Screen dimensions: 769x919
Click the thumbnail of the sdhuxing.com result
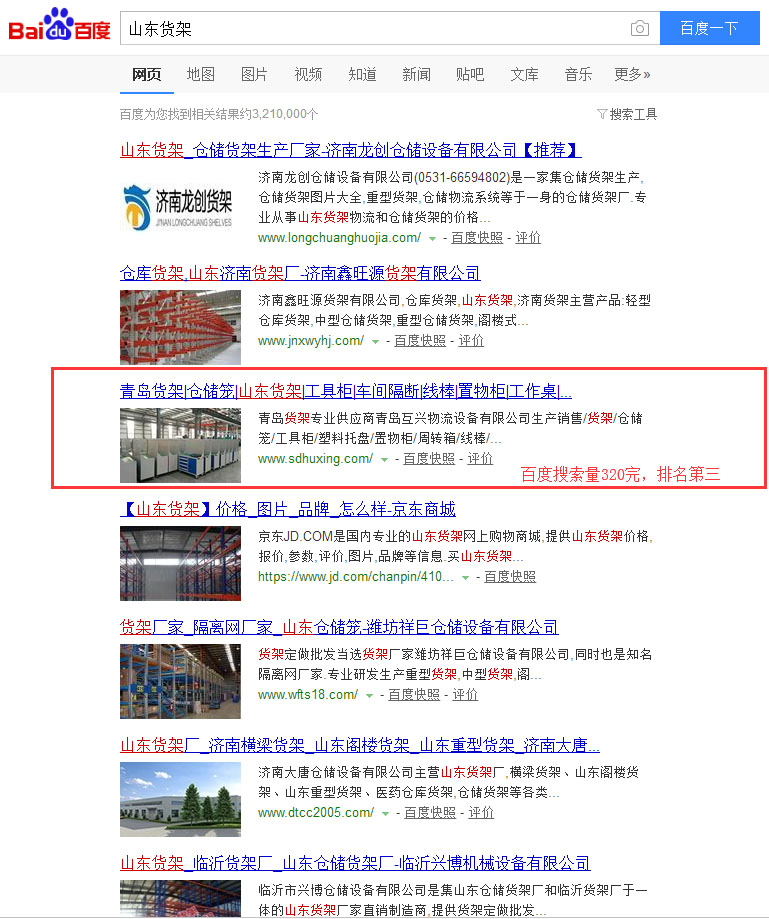[180, 445]
